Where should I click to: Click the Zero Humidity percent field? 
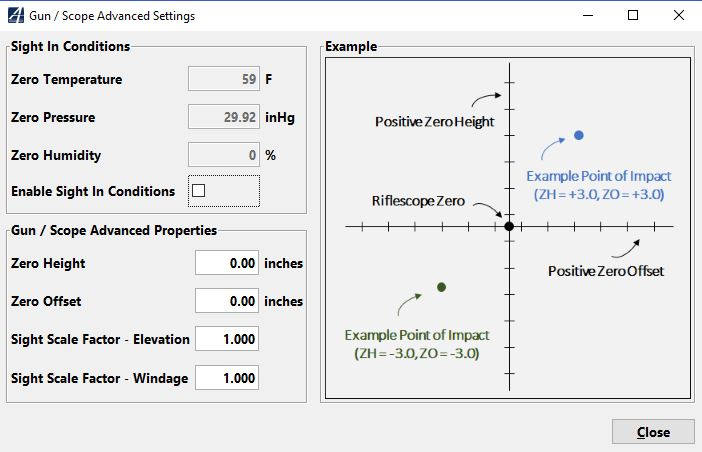coord(224,155)
